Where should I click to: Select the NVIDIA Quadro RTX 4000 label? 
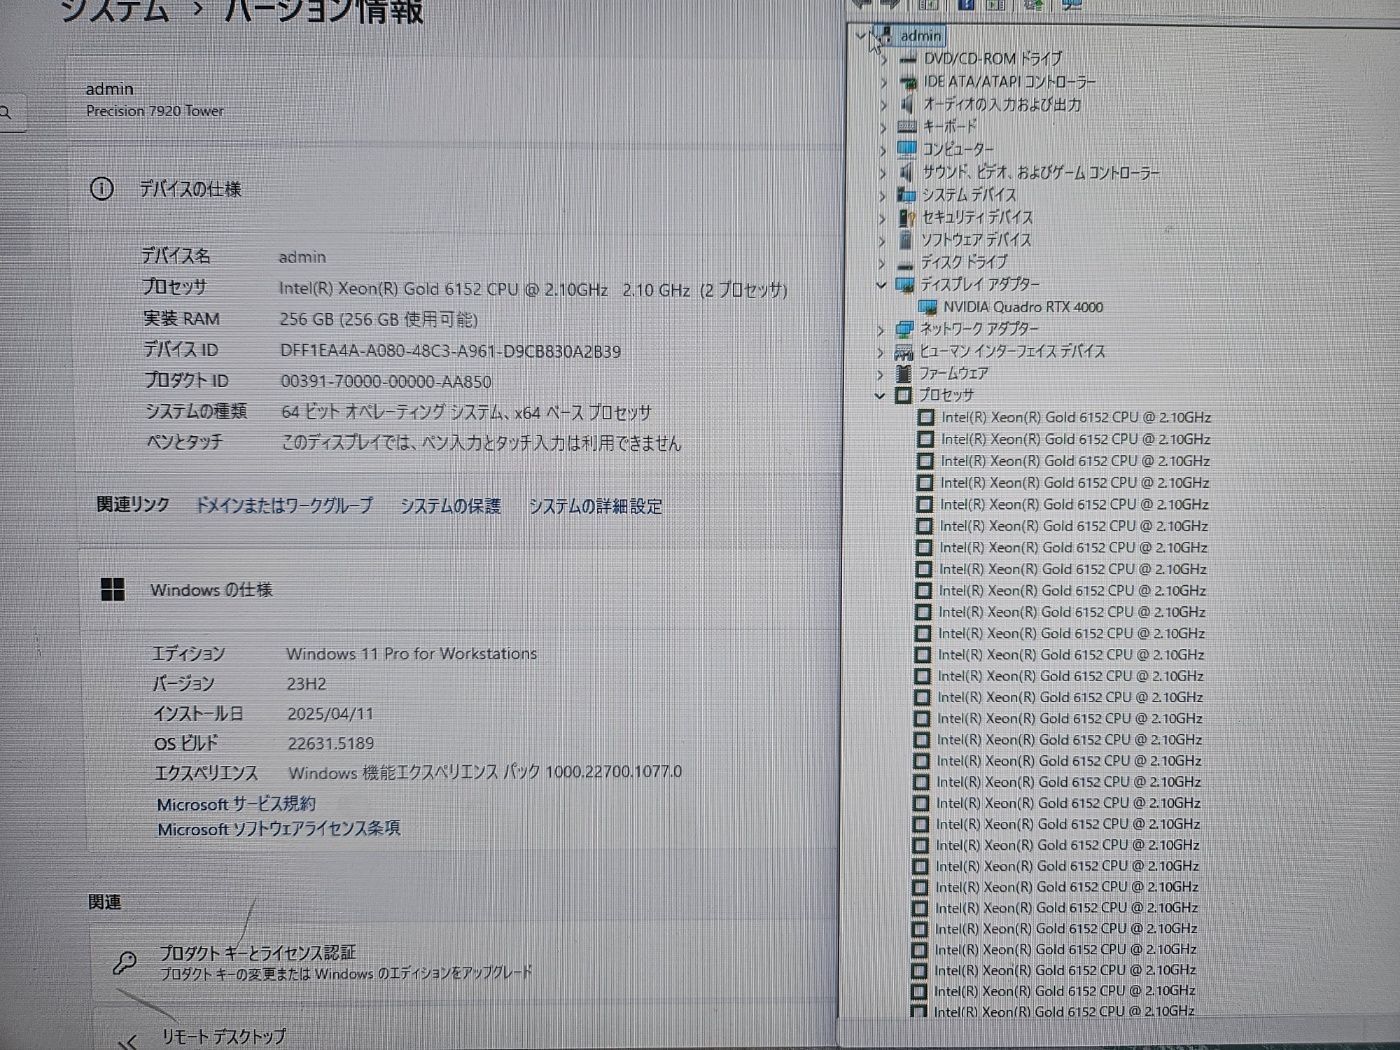(x=1023, y=307)
